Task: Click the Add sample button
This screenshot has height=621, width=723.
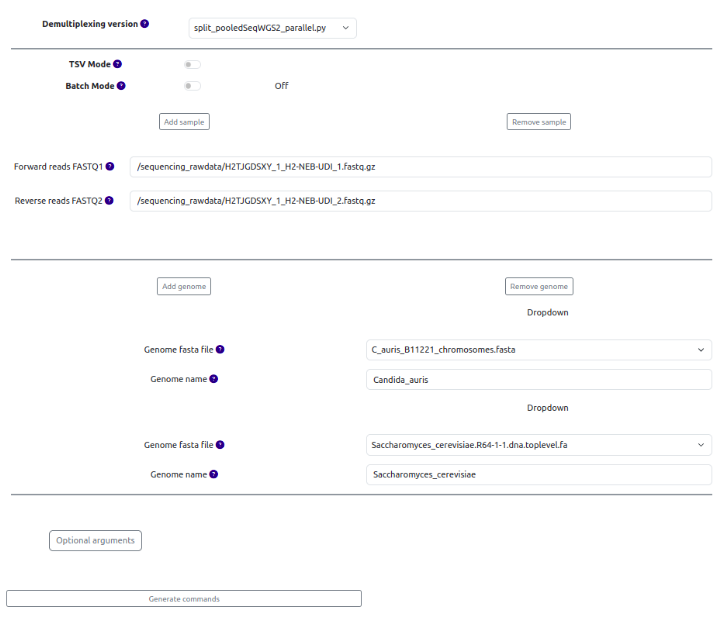Action: pyautogui.click(x=184, y=122)
